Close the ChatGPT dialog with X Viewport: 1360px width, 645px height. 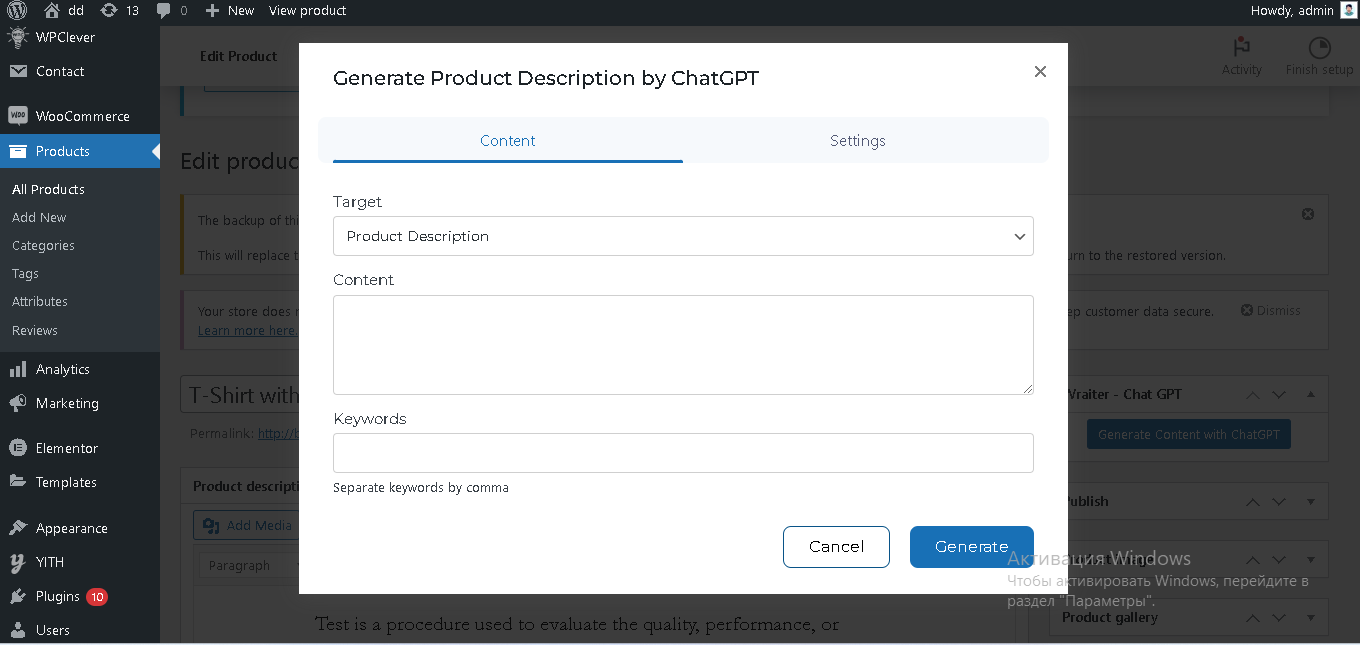pyautogui.click(x=1040, y=72)
